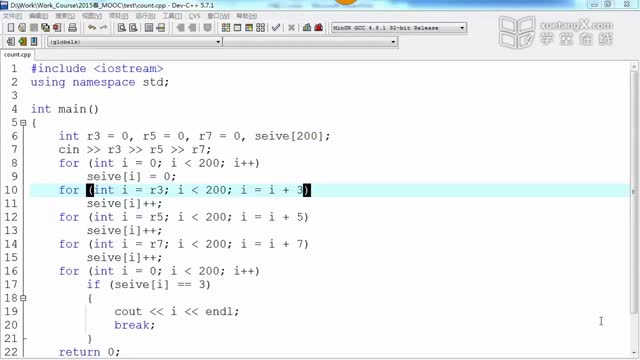The width and height of the screenshot is (640, 360).
Task: Click the Compile grid icon
Action: [226, 28]
